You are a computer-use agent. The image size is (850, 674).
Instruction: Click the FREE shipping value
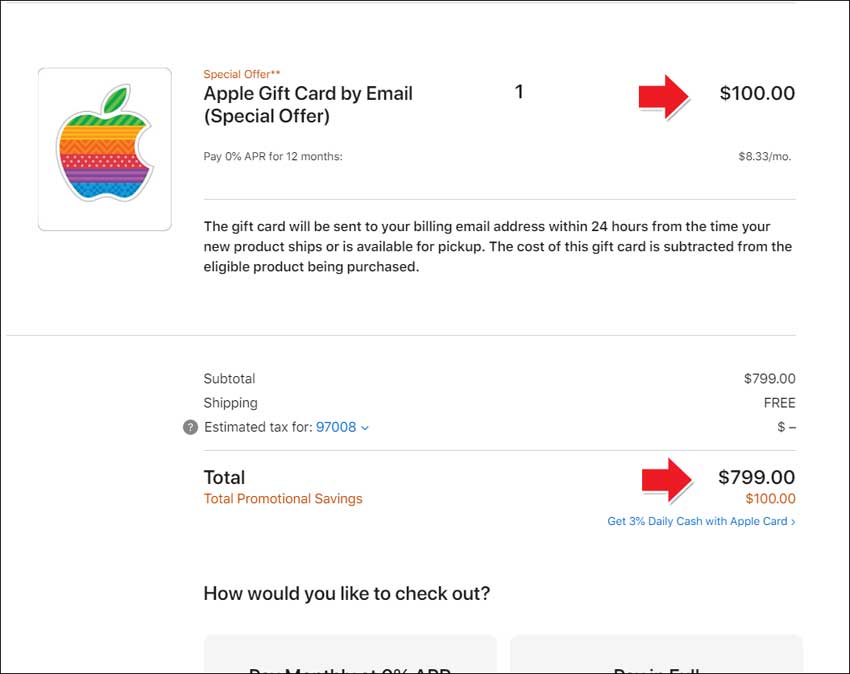point(780,403)
